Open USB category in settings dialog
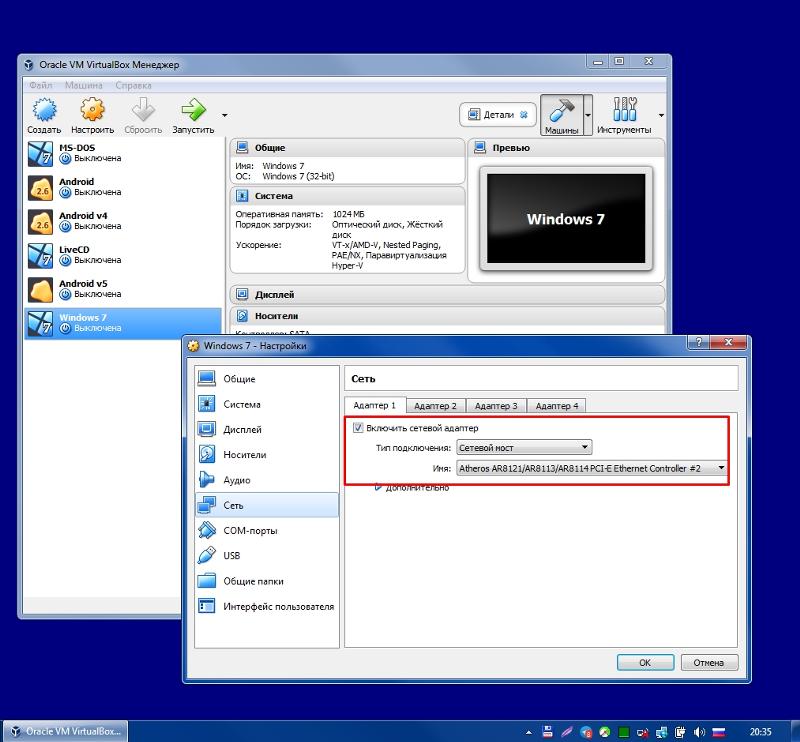800x742 pixels. click(x=267, y=556)
